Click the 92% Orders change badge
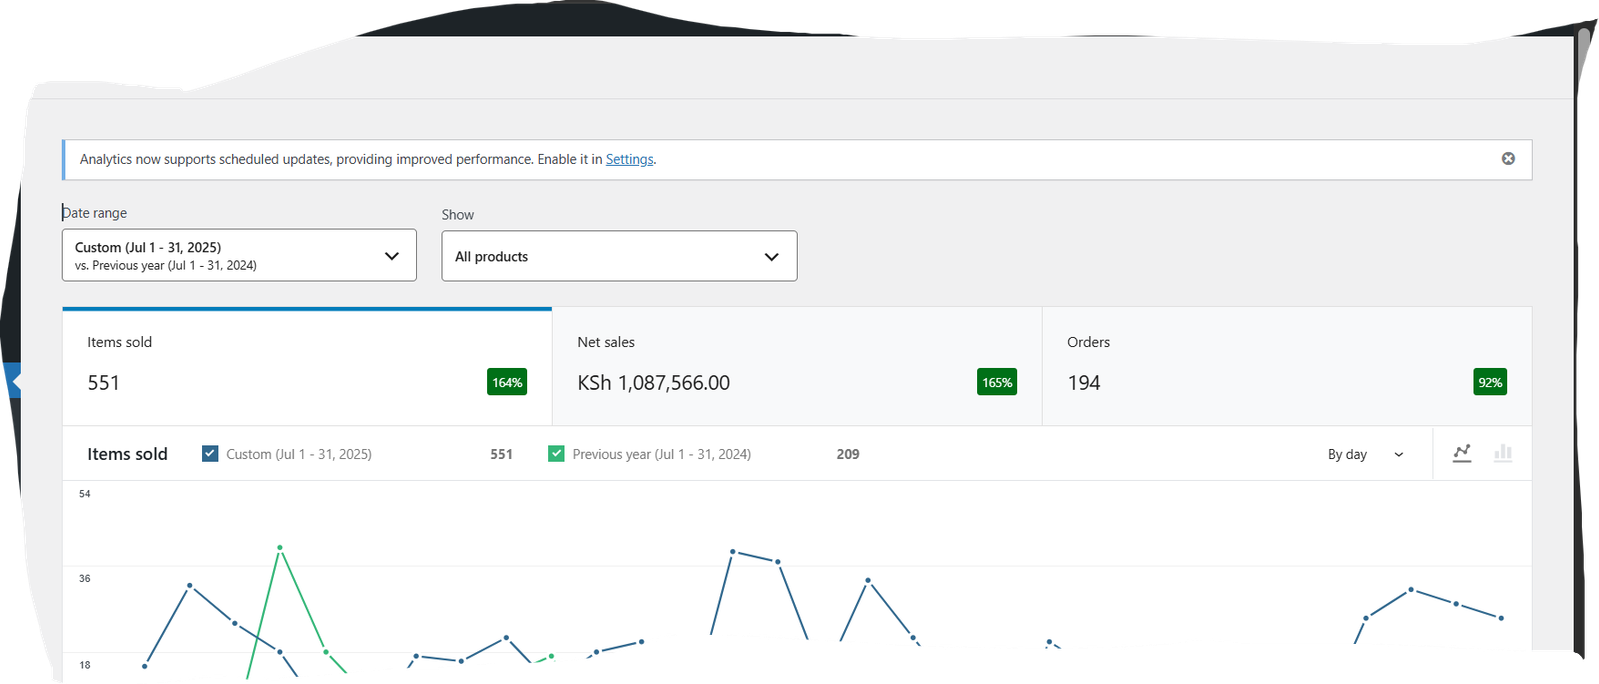 click(1490, 382)
